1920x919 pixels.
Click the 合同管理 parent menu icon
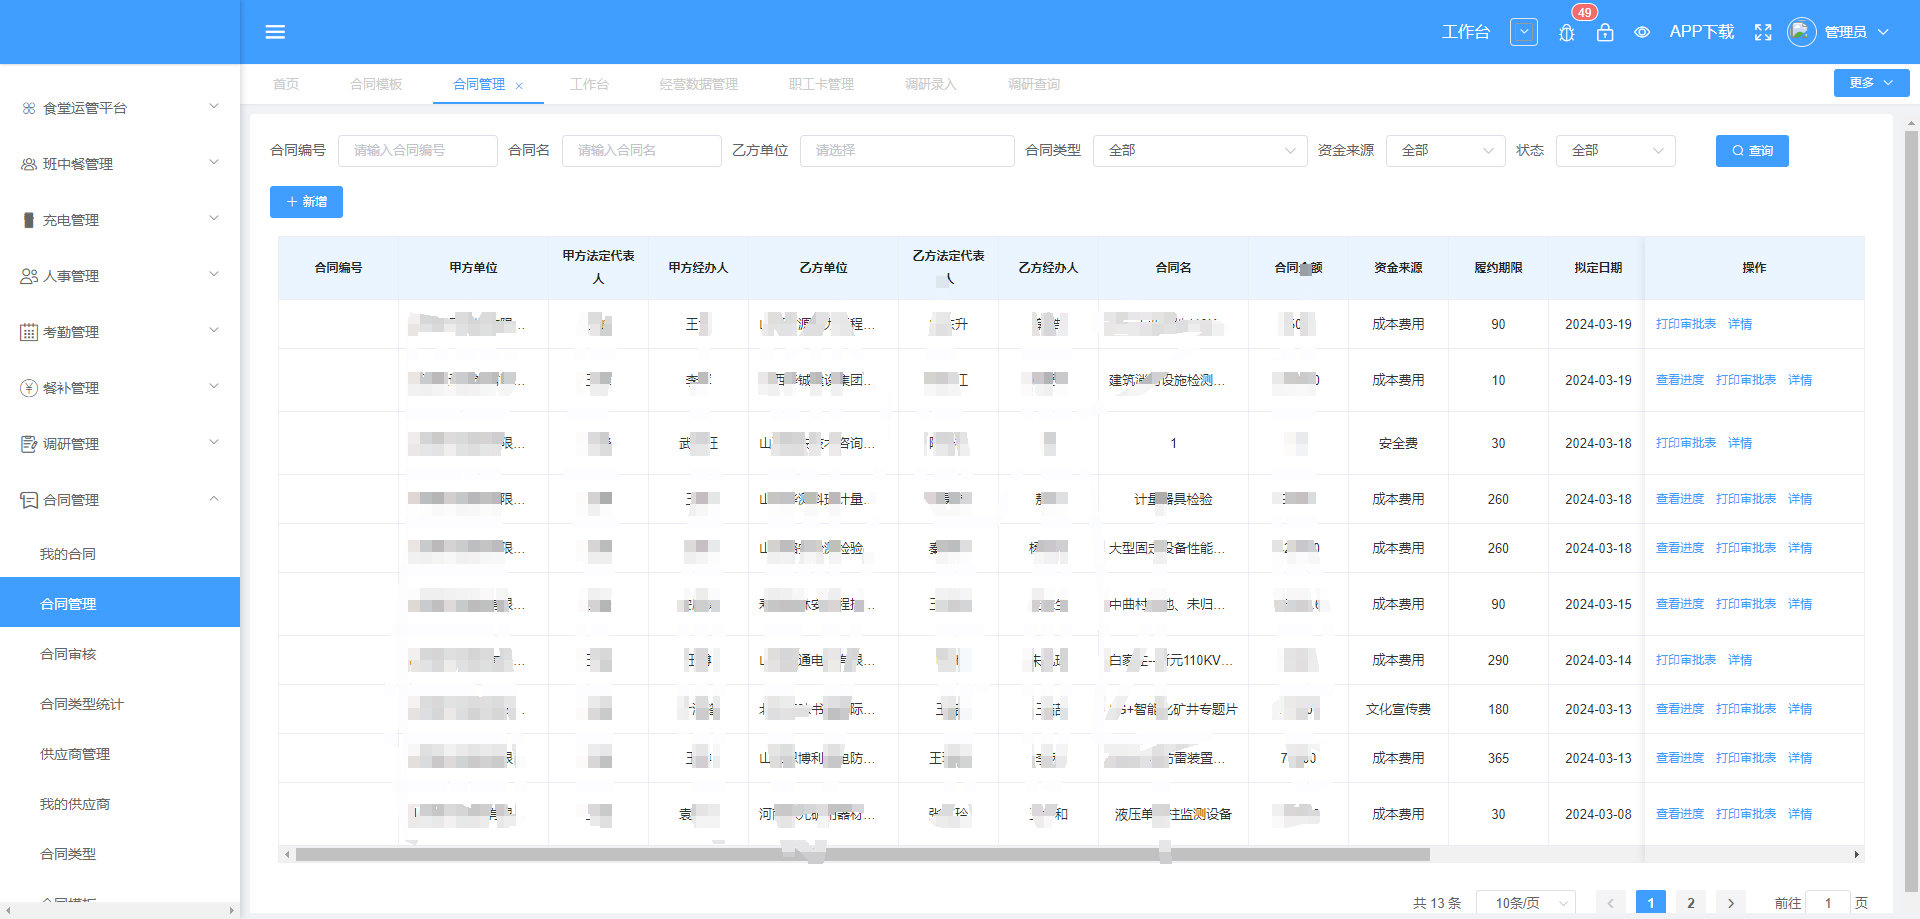coord(29,500)
